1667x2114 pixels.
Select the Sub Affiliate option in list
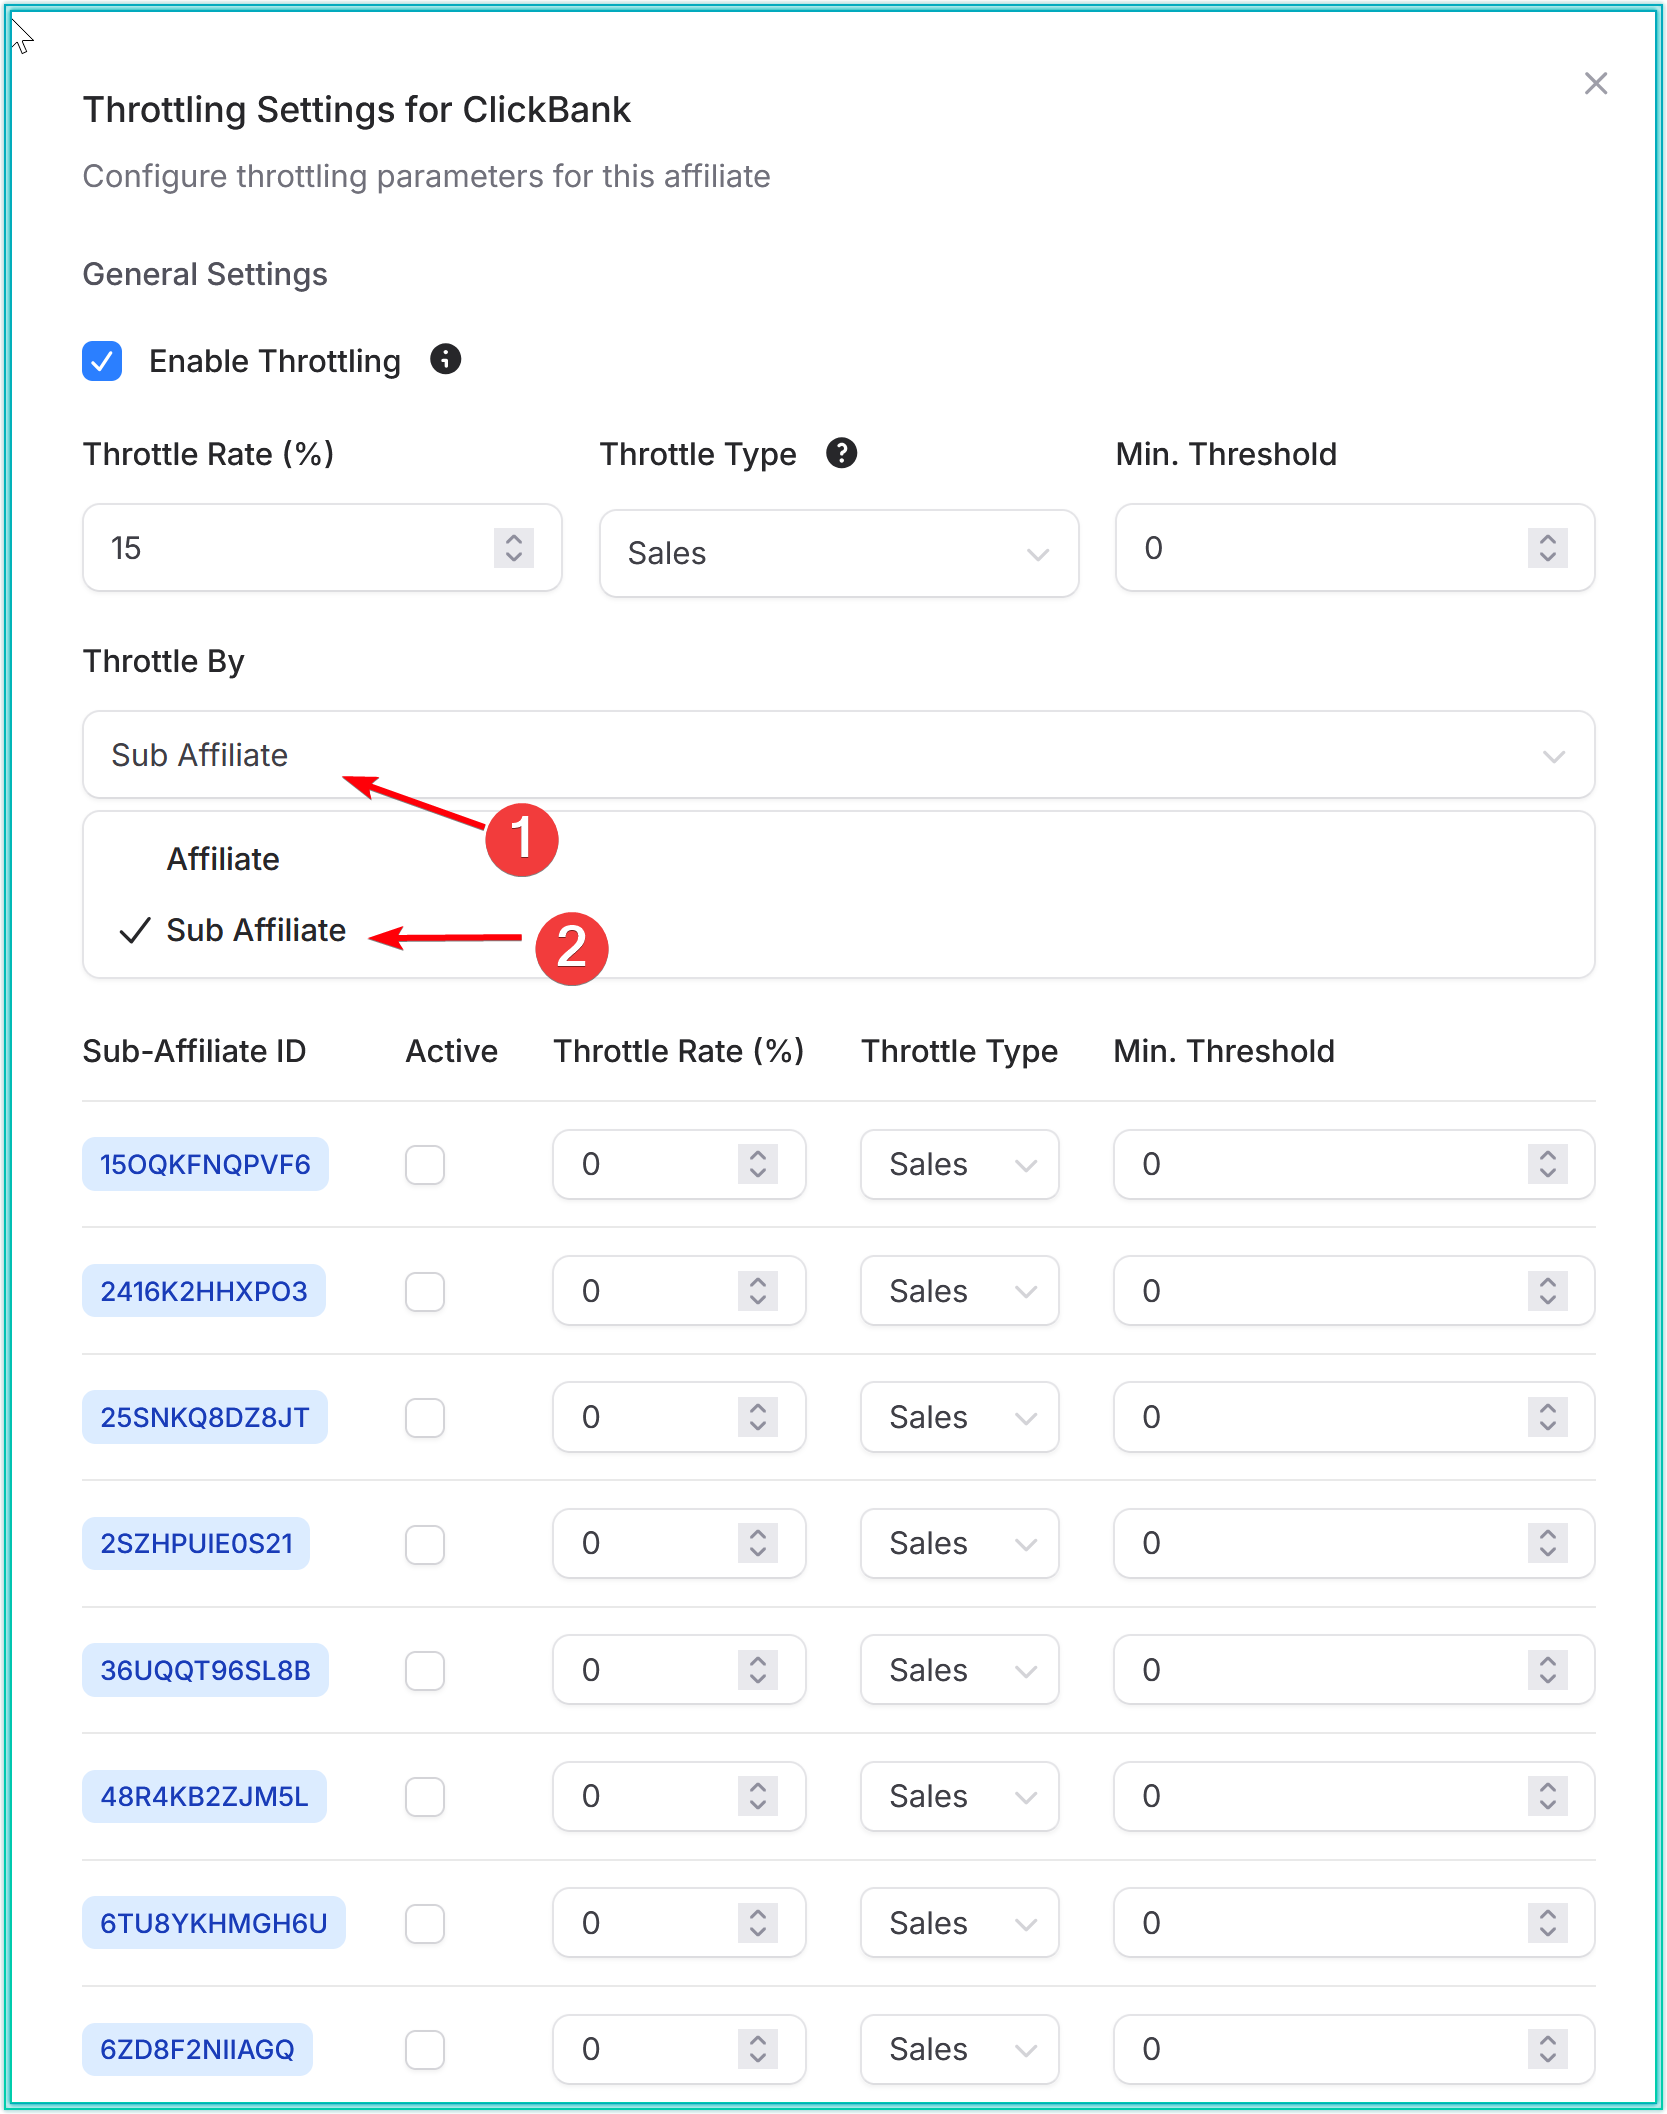click(256, 930)
